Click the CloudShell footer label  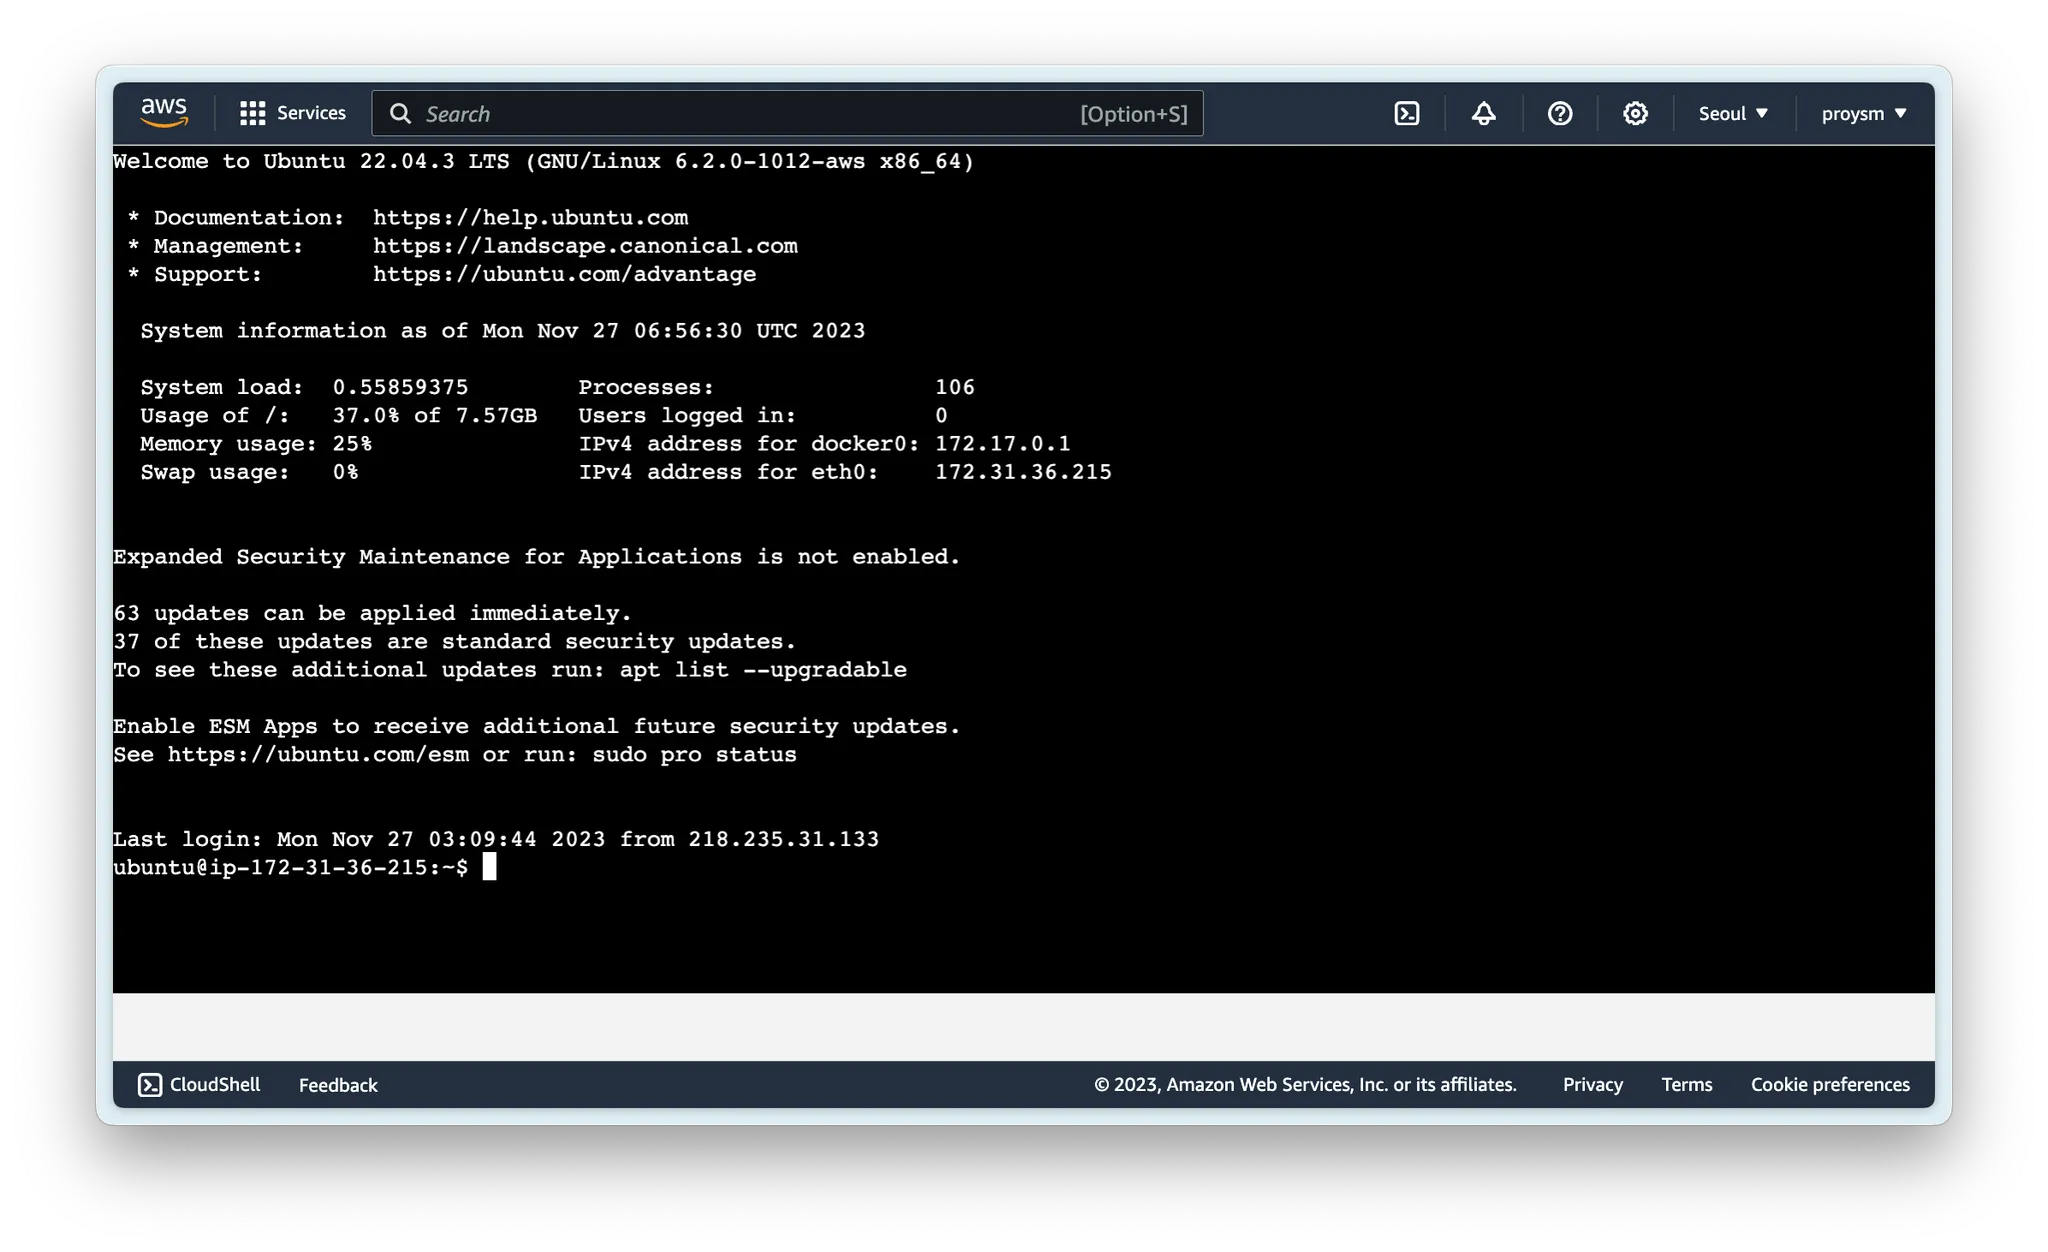215,1085
